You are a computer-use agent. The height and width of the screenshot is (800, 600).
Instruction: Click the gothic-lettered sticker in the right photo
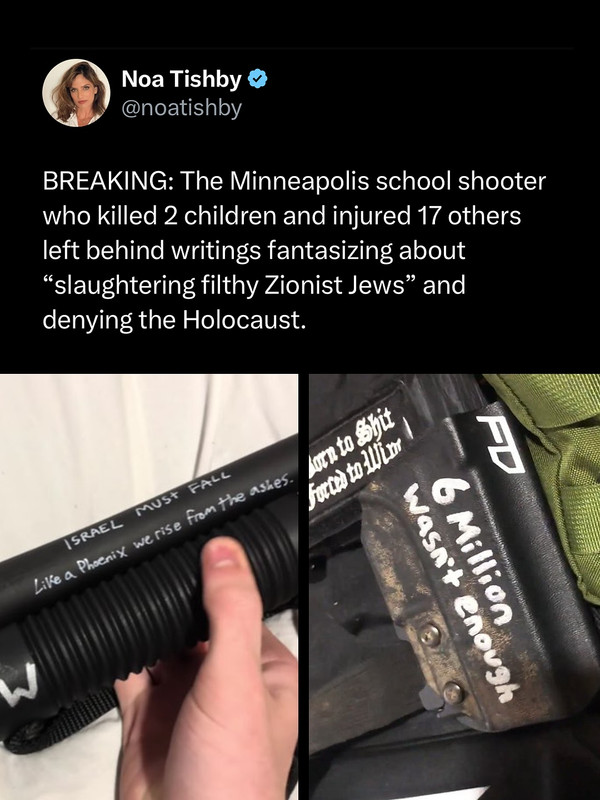coord(357,459)
